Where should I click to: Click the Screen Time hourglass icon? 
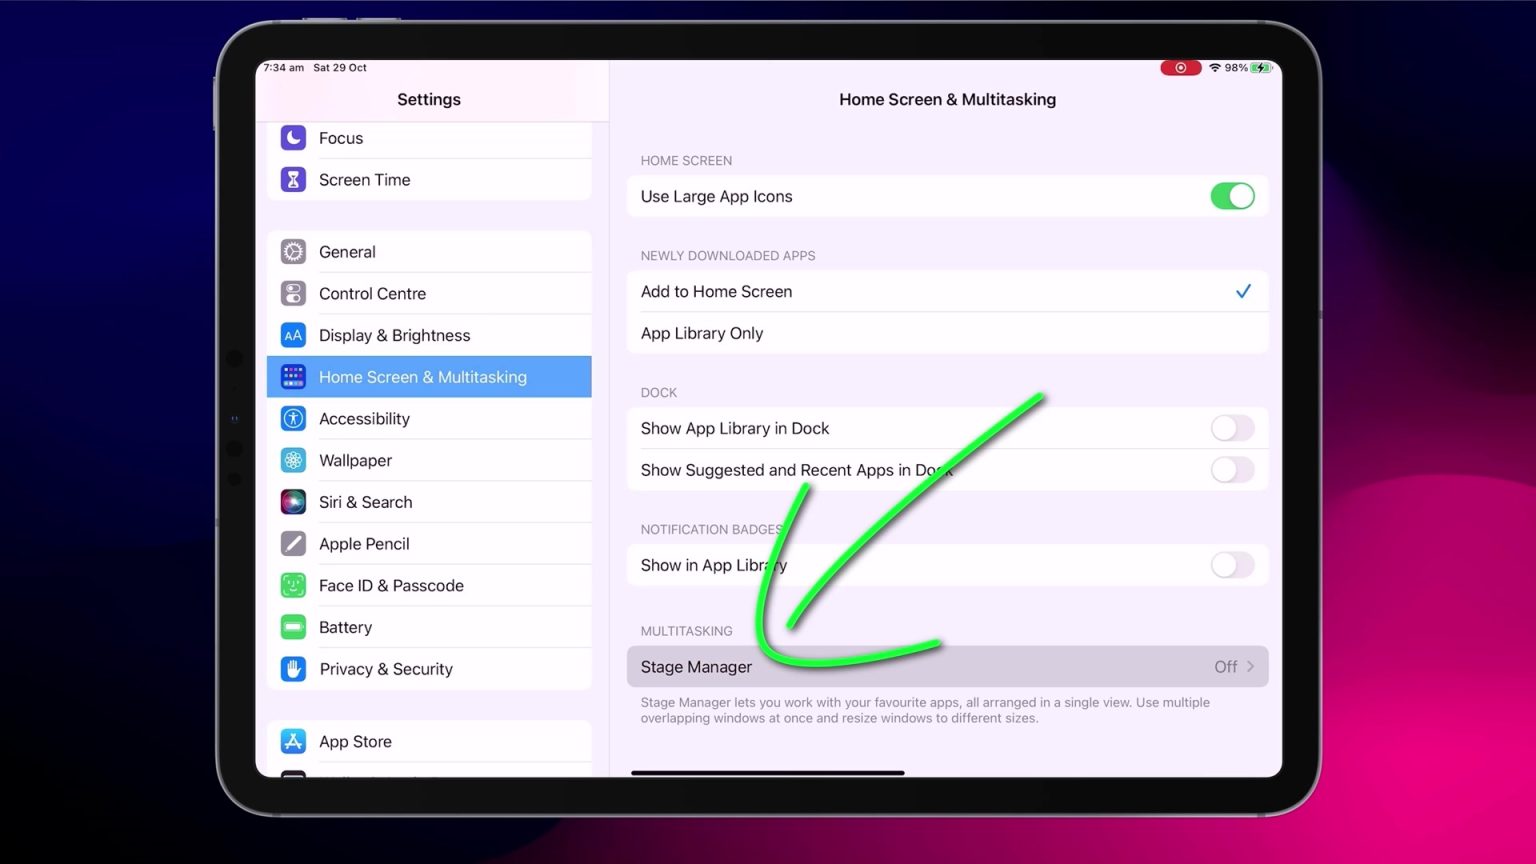click(x=293, y=179)
